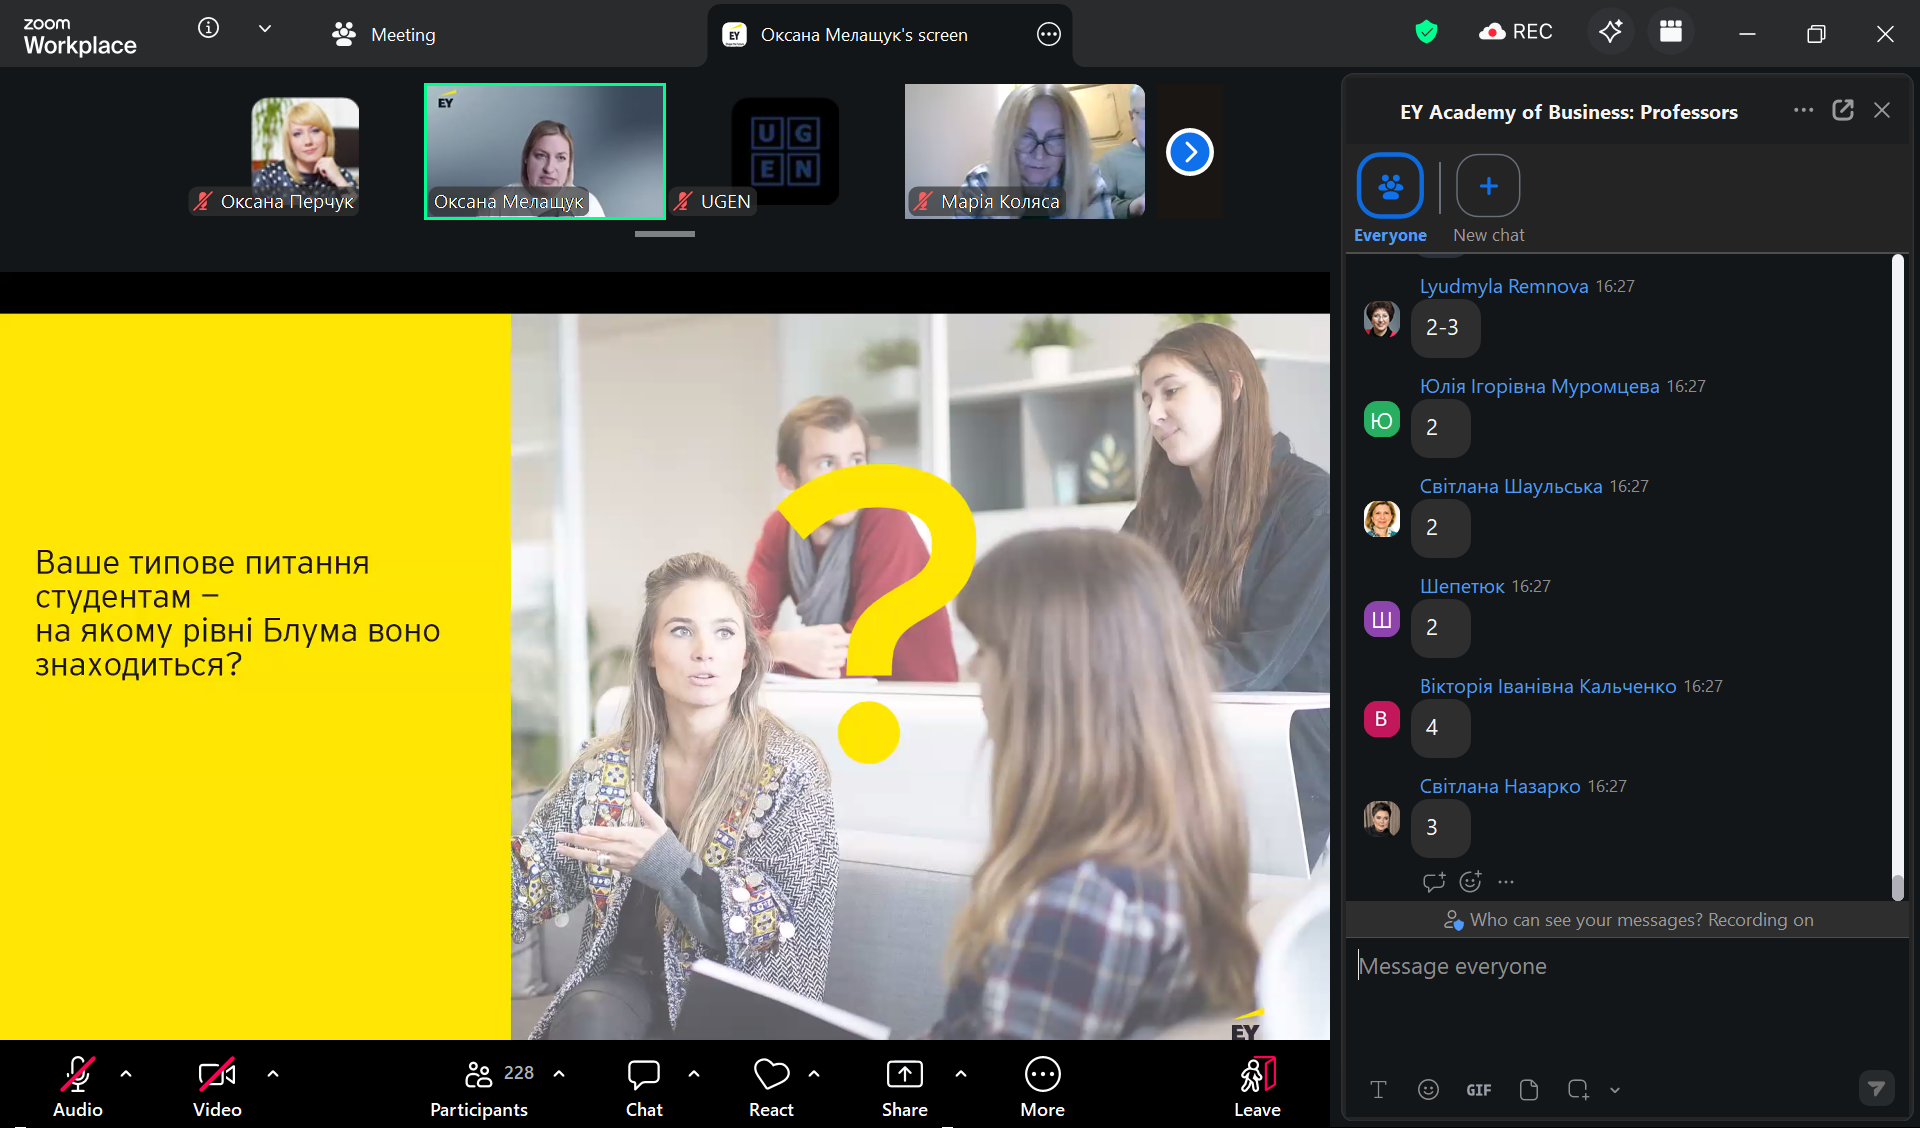Click the GIF button in chat toolbar
The width and height of the screenshot is (1920, 1128).
tap(1478, 1090)
